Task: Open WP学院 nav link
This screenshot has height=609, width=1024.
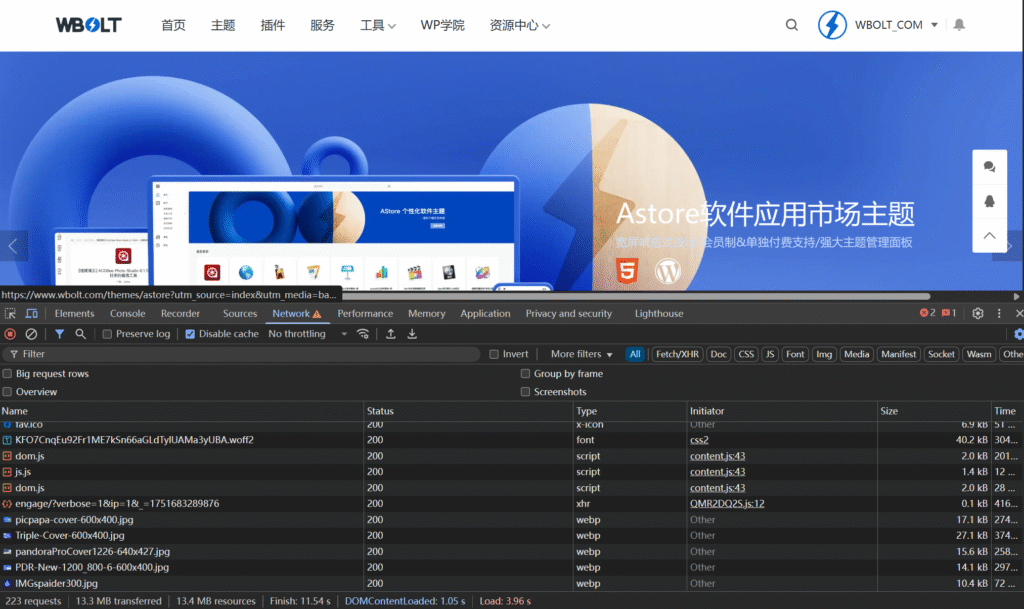Action: (x=442, y=25)
